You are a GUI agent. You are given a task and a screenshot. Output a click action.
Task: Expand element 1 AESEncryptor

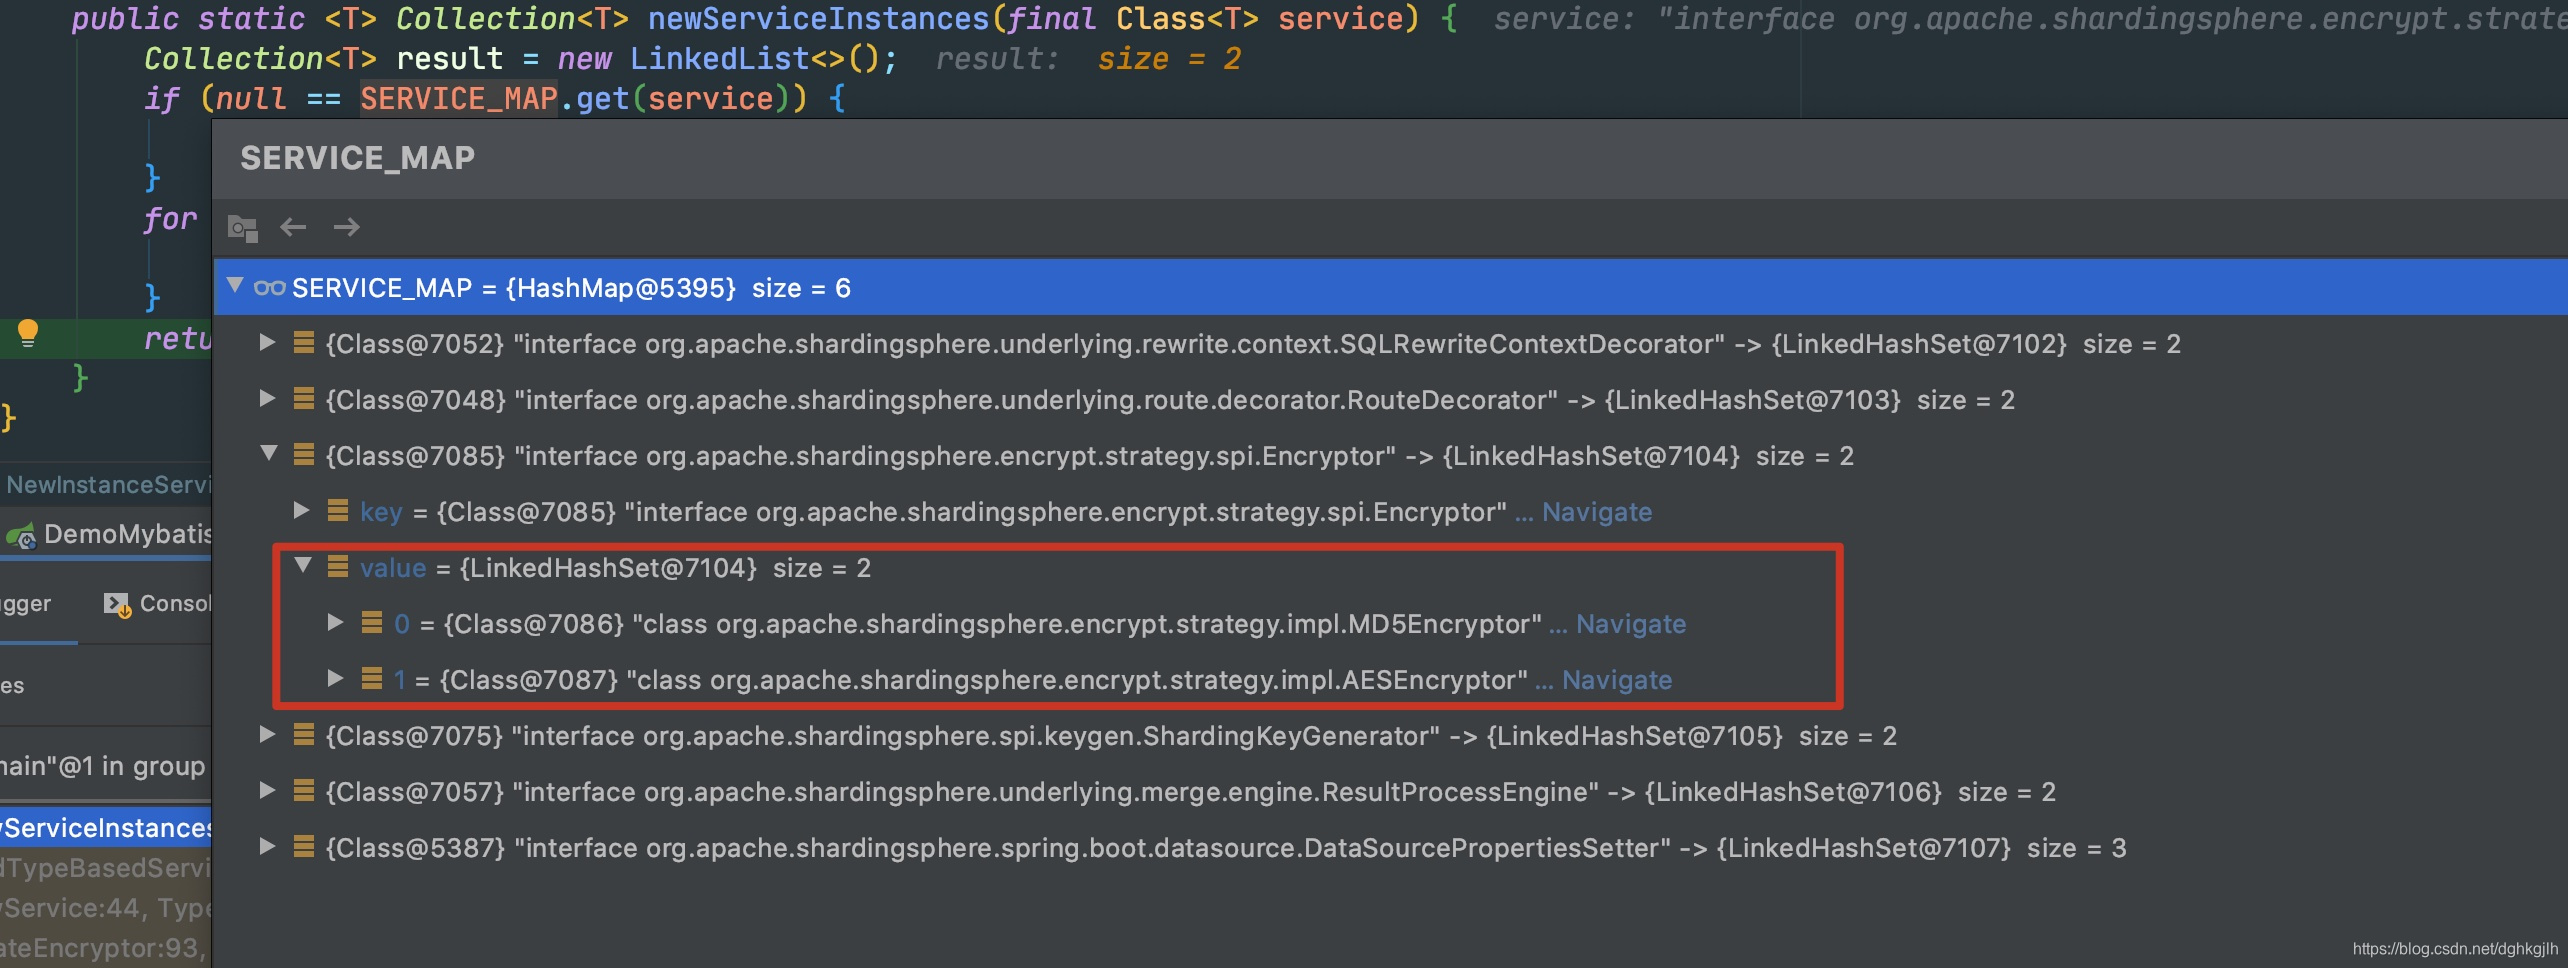335,679
